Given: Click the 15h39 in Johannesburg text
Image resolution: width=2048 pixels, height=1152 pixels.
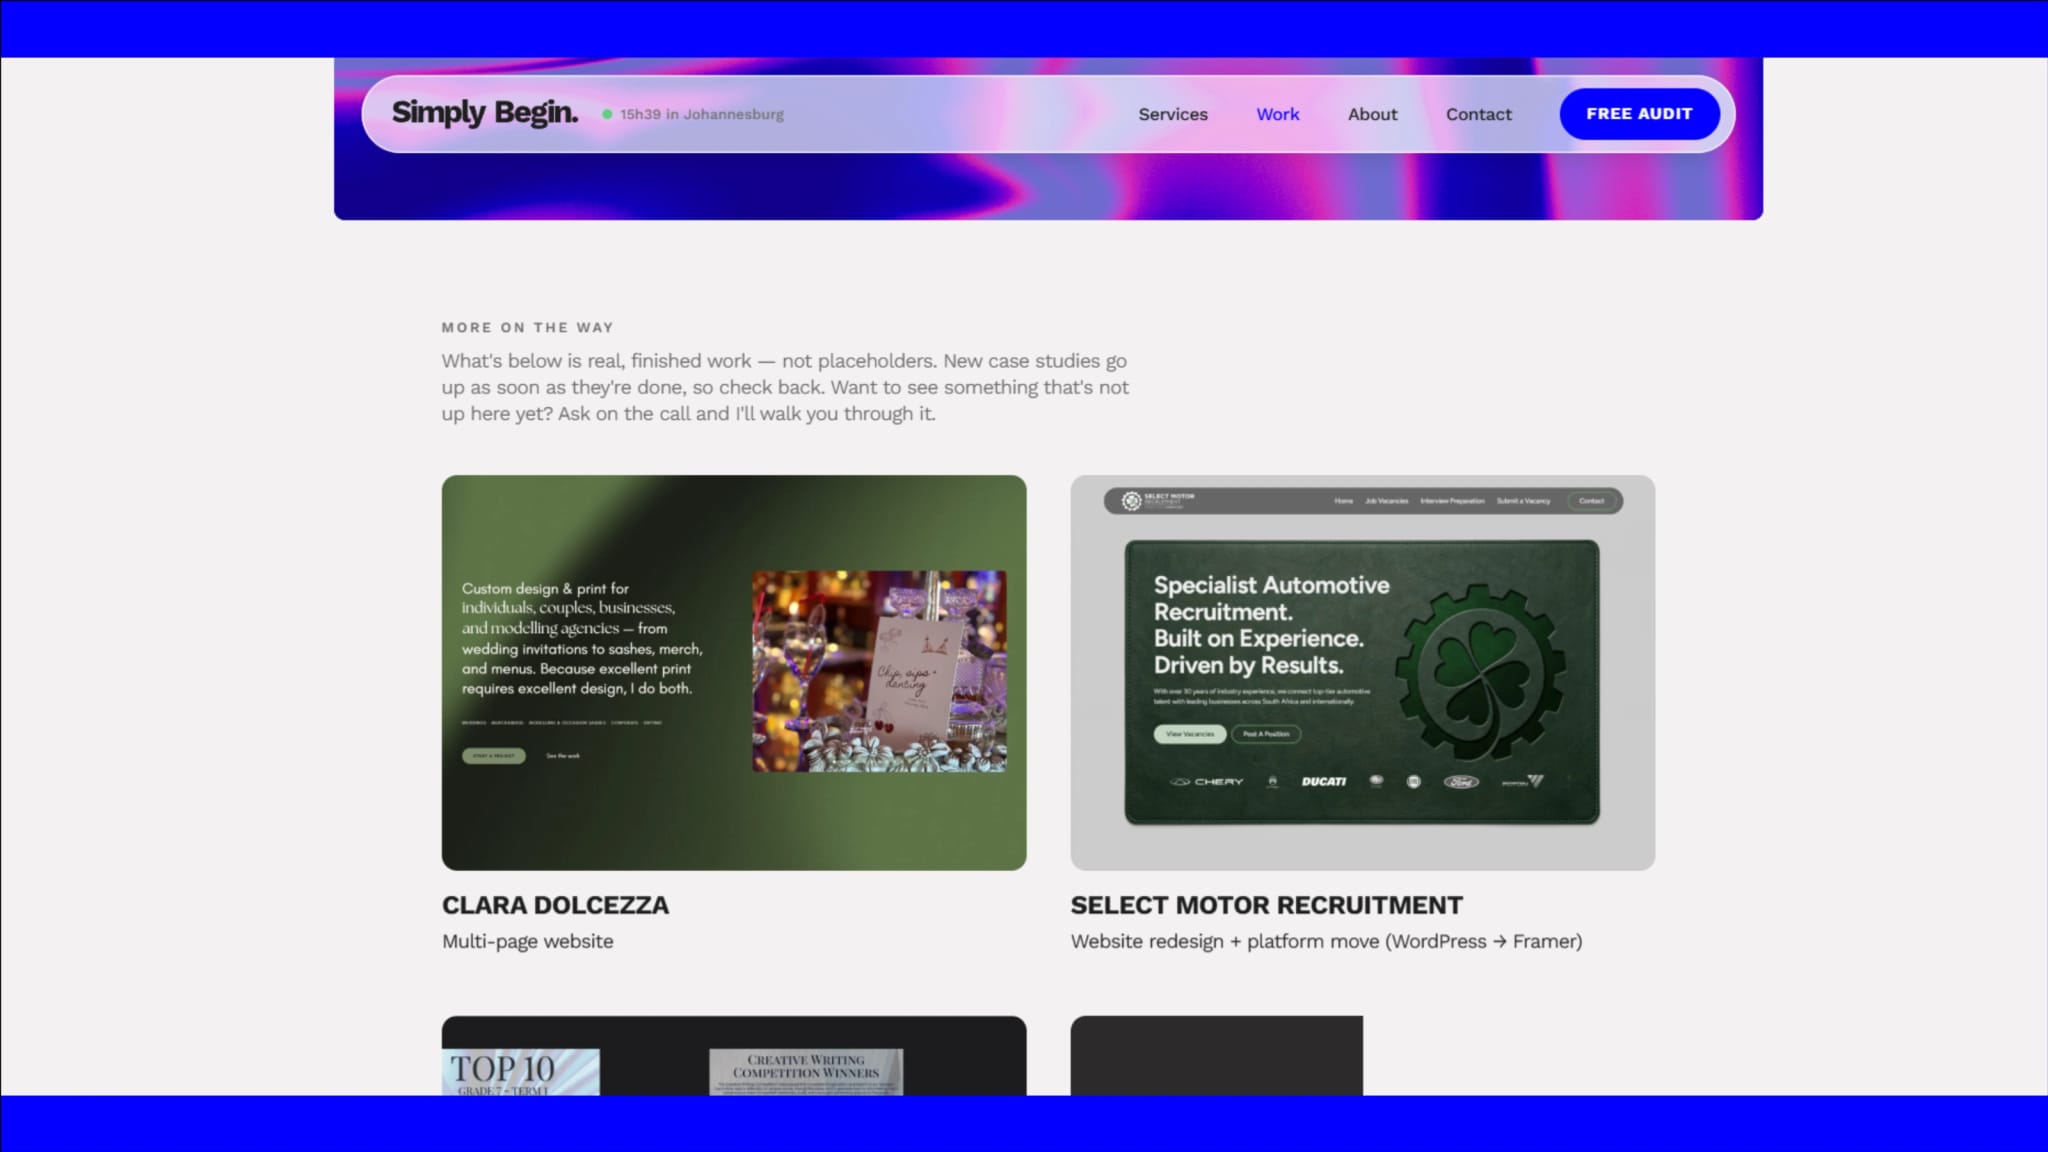Looking at the screenshot, I should point(702,114).
